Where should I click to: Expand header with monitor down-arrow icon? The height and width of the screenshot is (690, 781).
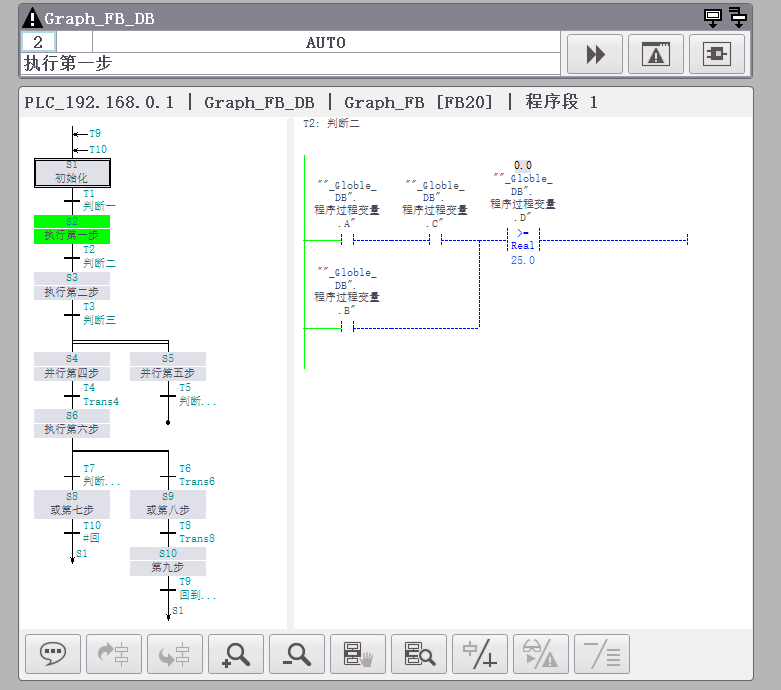(x=713, y=17)
